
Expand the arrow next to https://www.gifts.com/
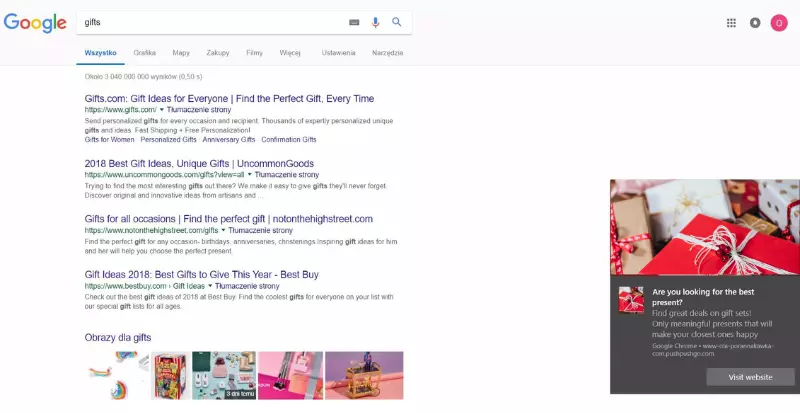tap(162, 110)
